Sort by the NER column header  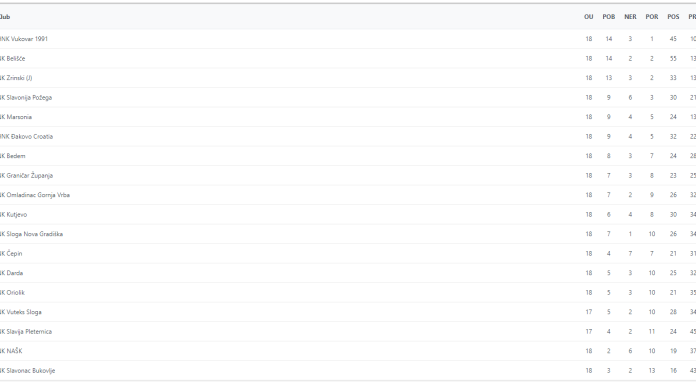(630, 17)
